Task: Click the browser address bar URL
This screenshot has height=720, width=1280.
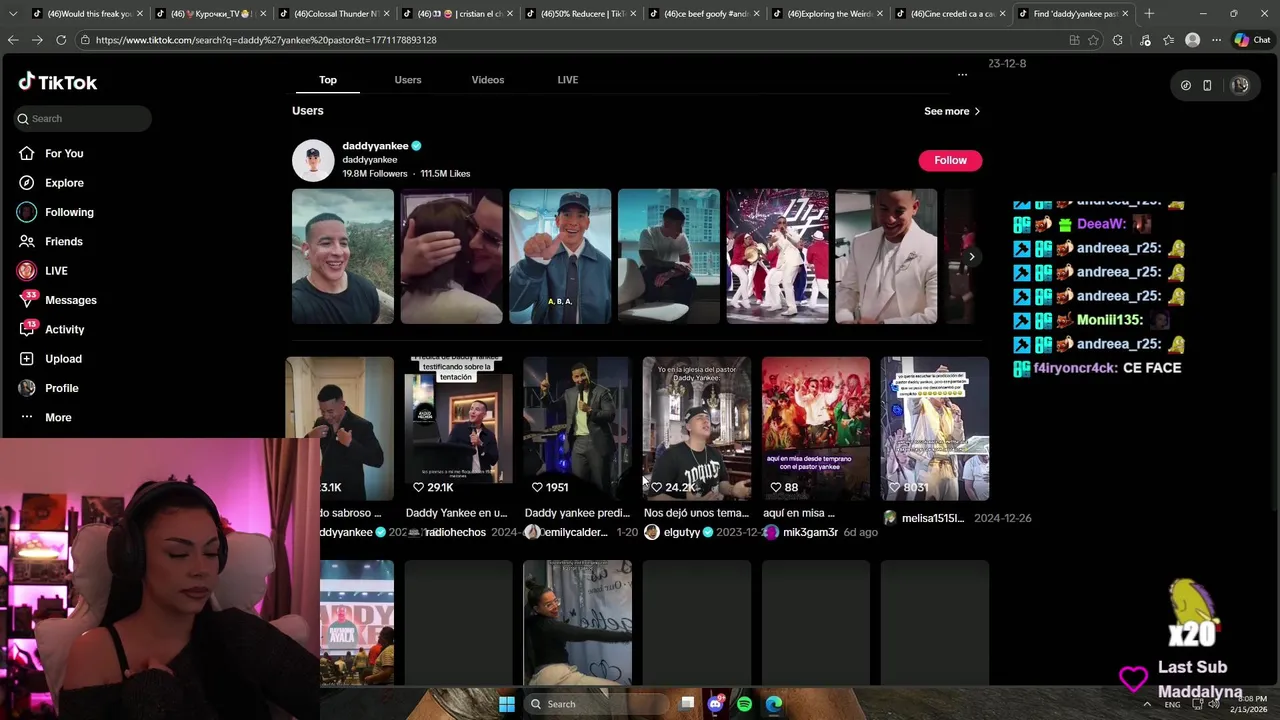Action: pyautogui.click(x=266, y=40)
